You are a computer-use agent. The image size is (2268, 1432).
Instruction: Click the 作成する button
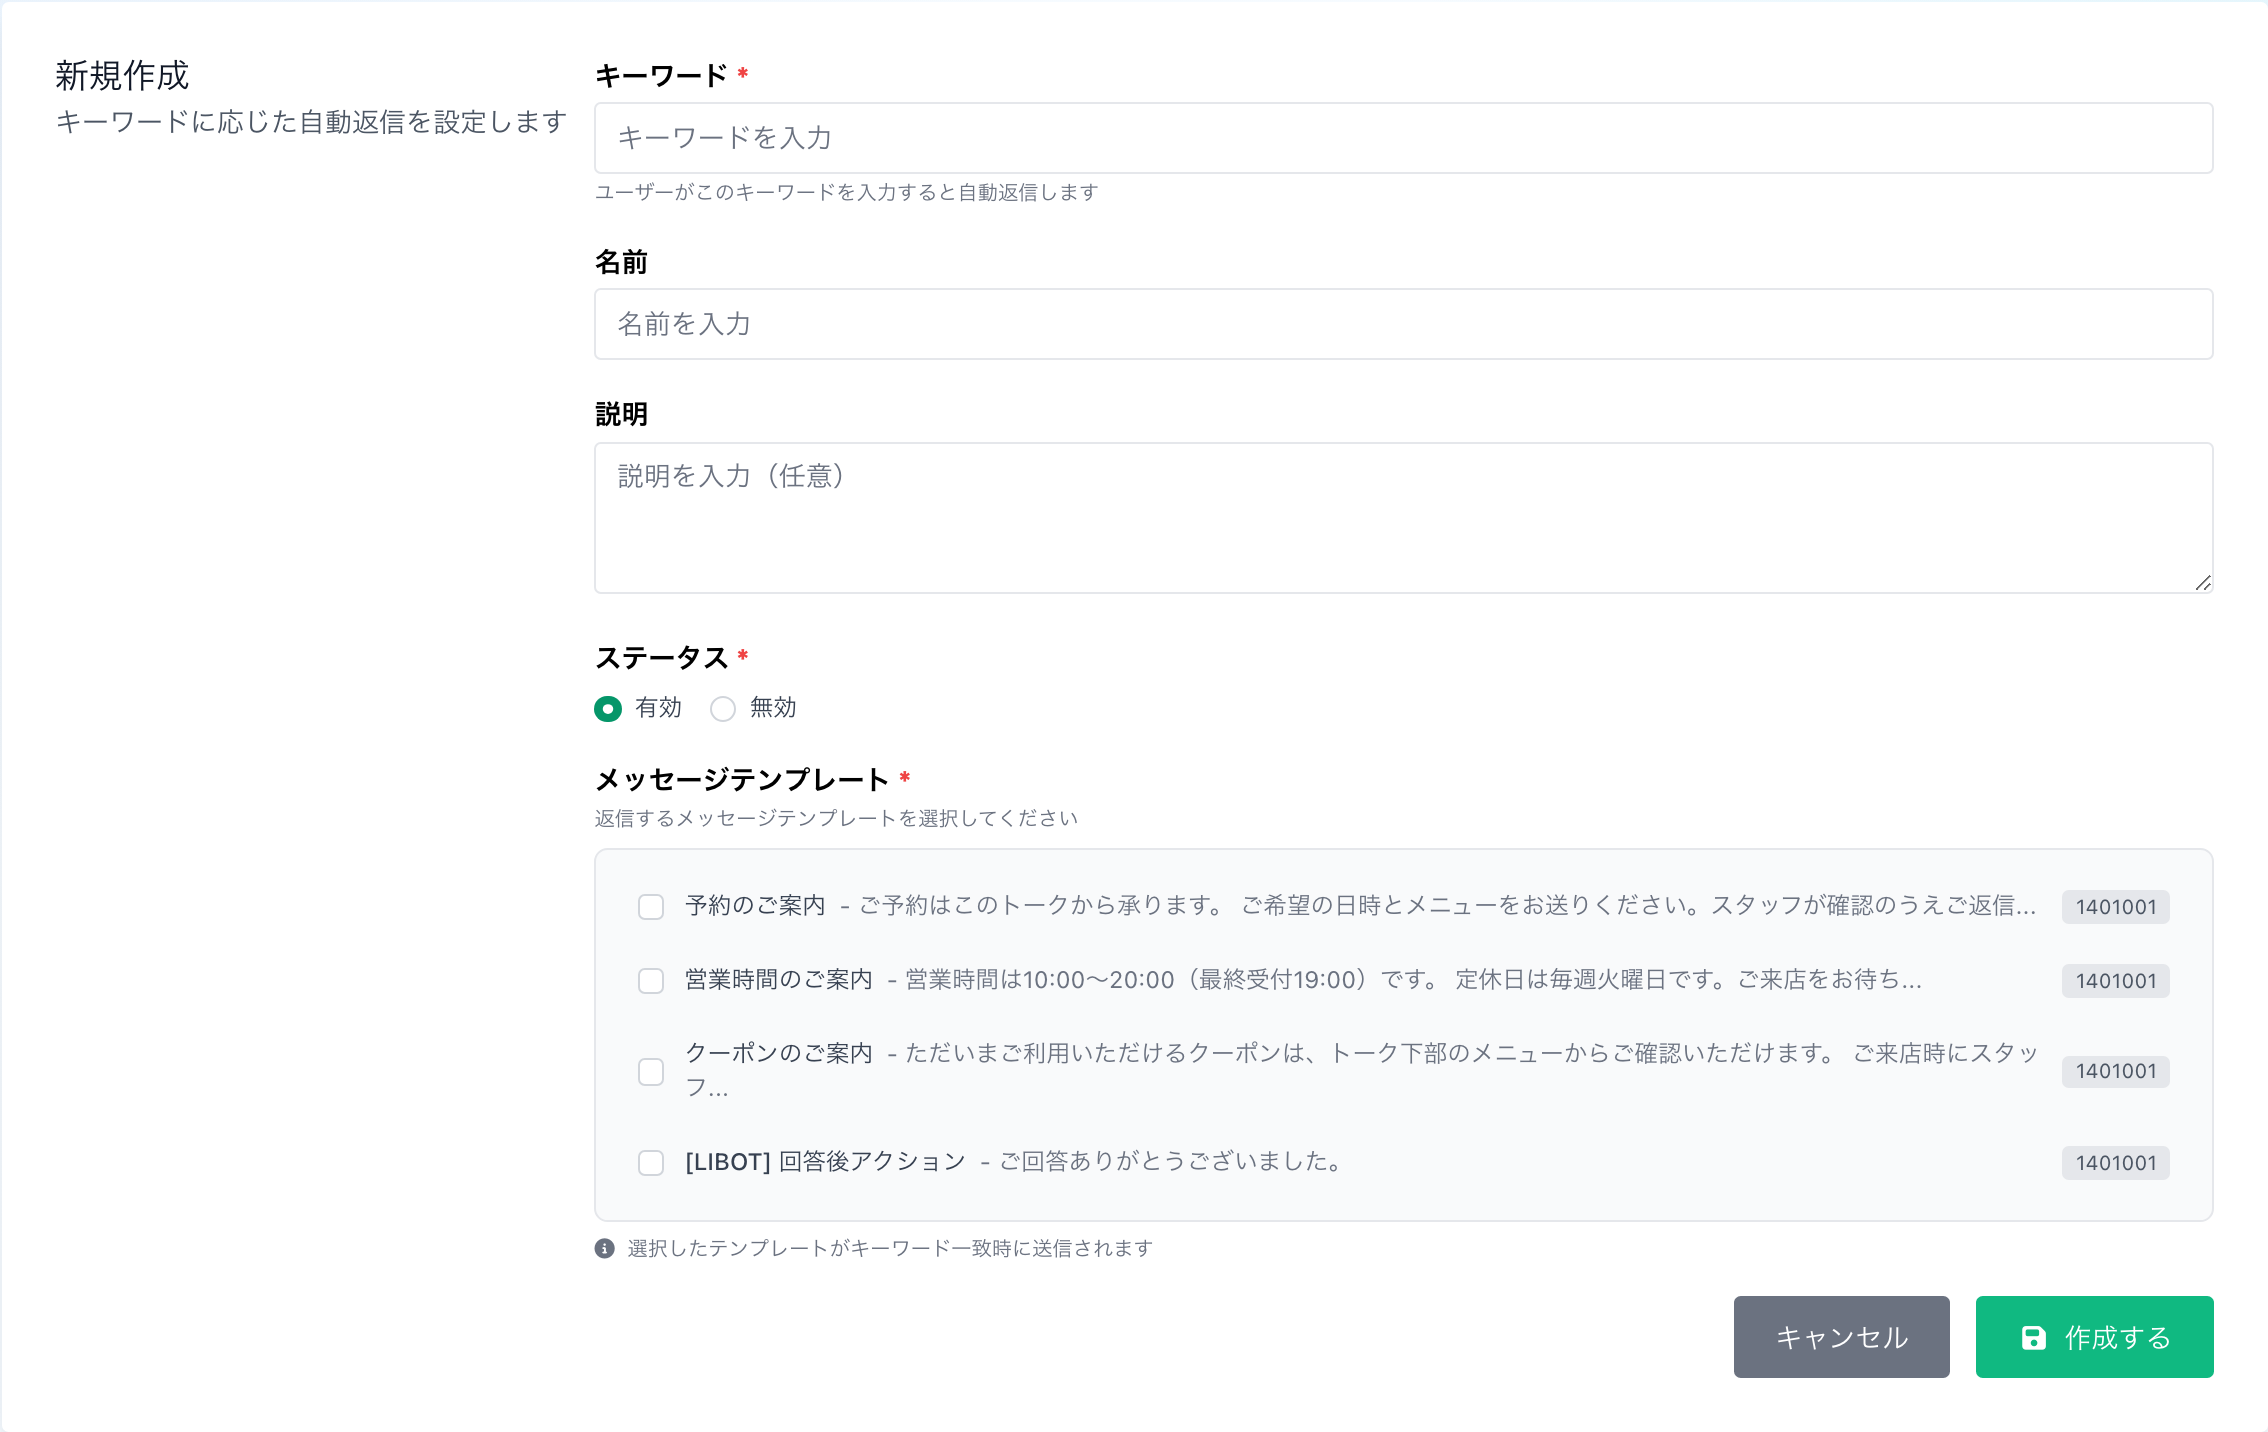point(2095,1337)
